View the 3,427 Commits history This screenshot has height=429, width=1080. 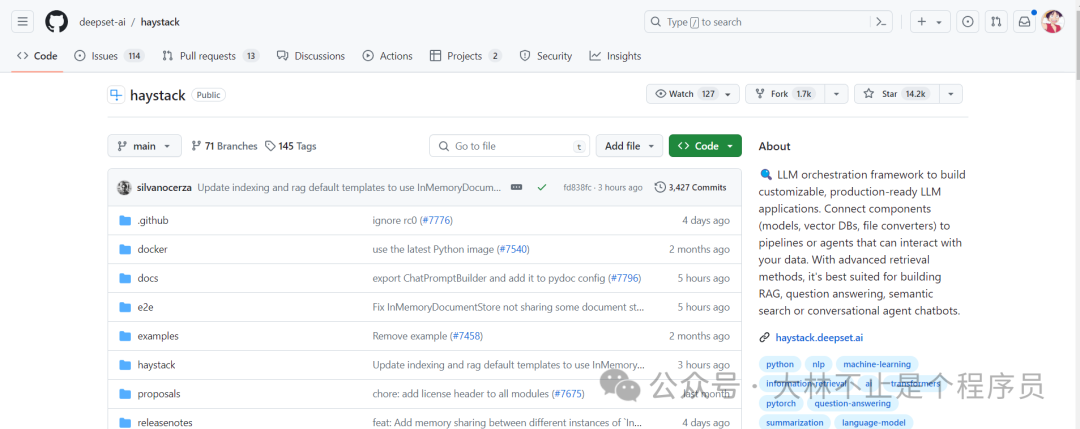coord(690,187)
